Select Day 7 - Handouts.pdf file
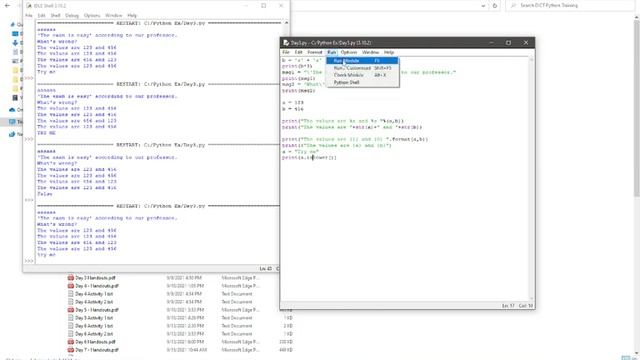This screenshot has height=360, width=640. [x=97, y=350]
